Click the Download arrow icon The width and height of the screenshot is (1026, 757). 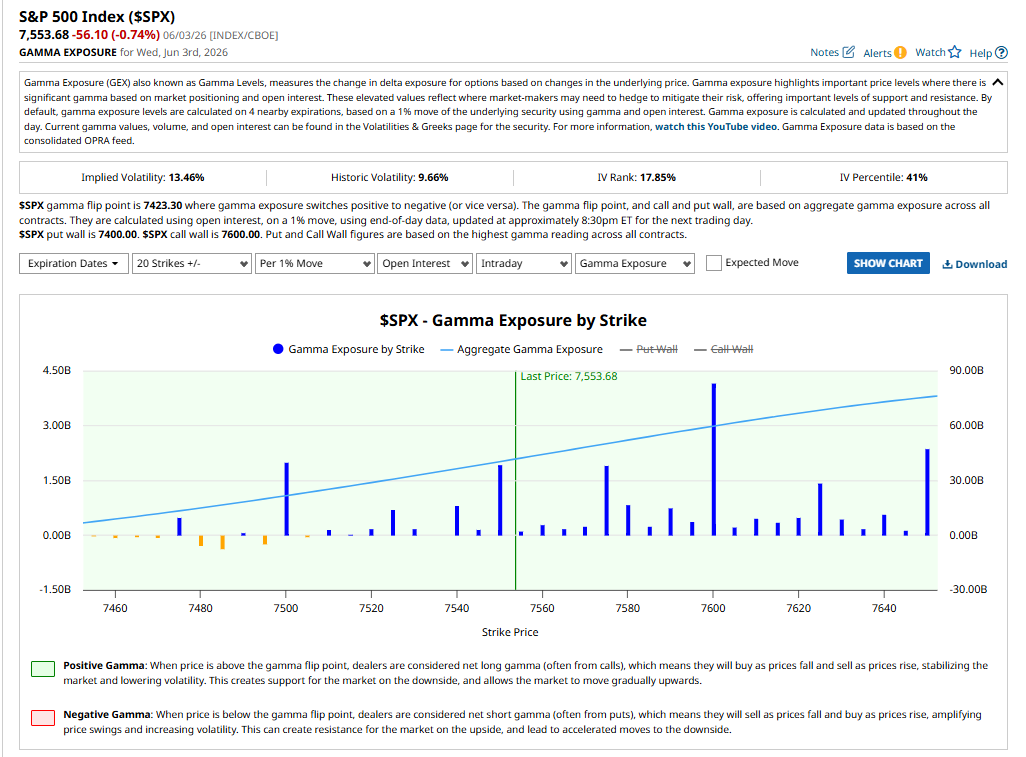tap(947, 264)
